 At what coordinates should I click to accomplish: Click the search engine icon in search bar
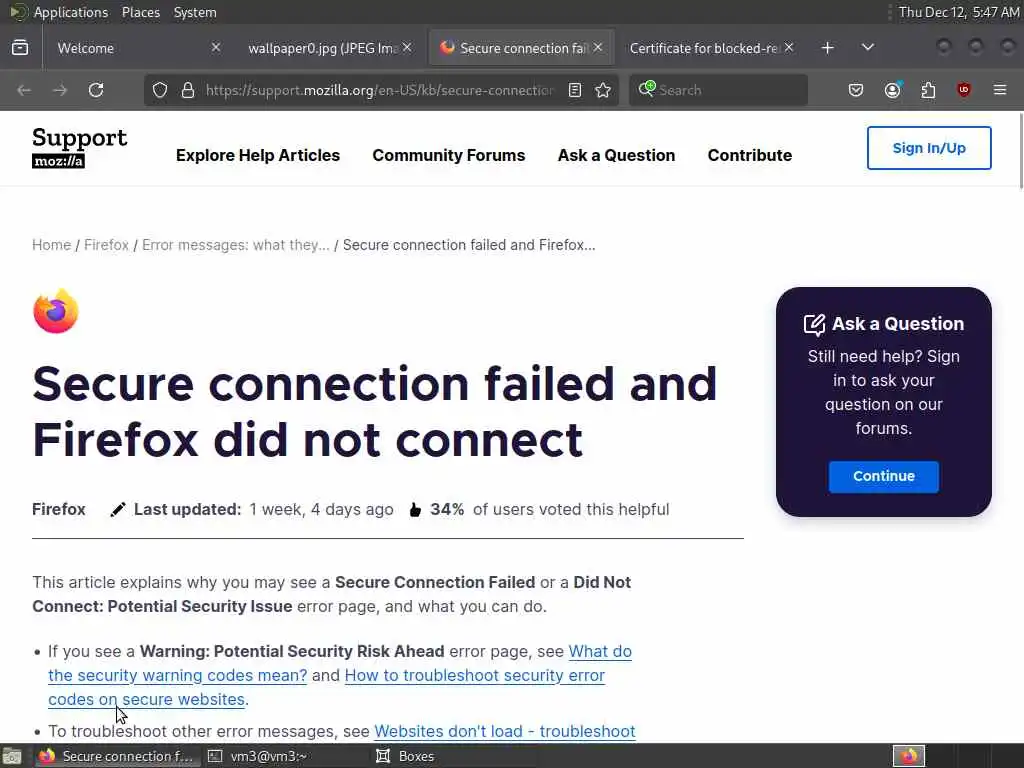pos(647,89)
